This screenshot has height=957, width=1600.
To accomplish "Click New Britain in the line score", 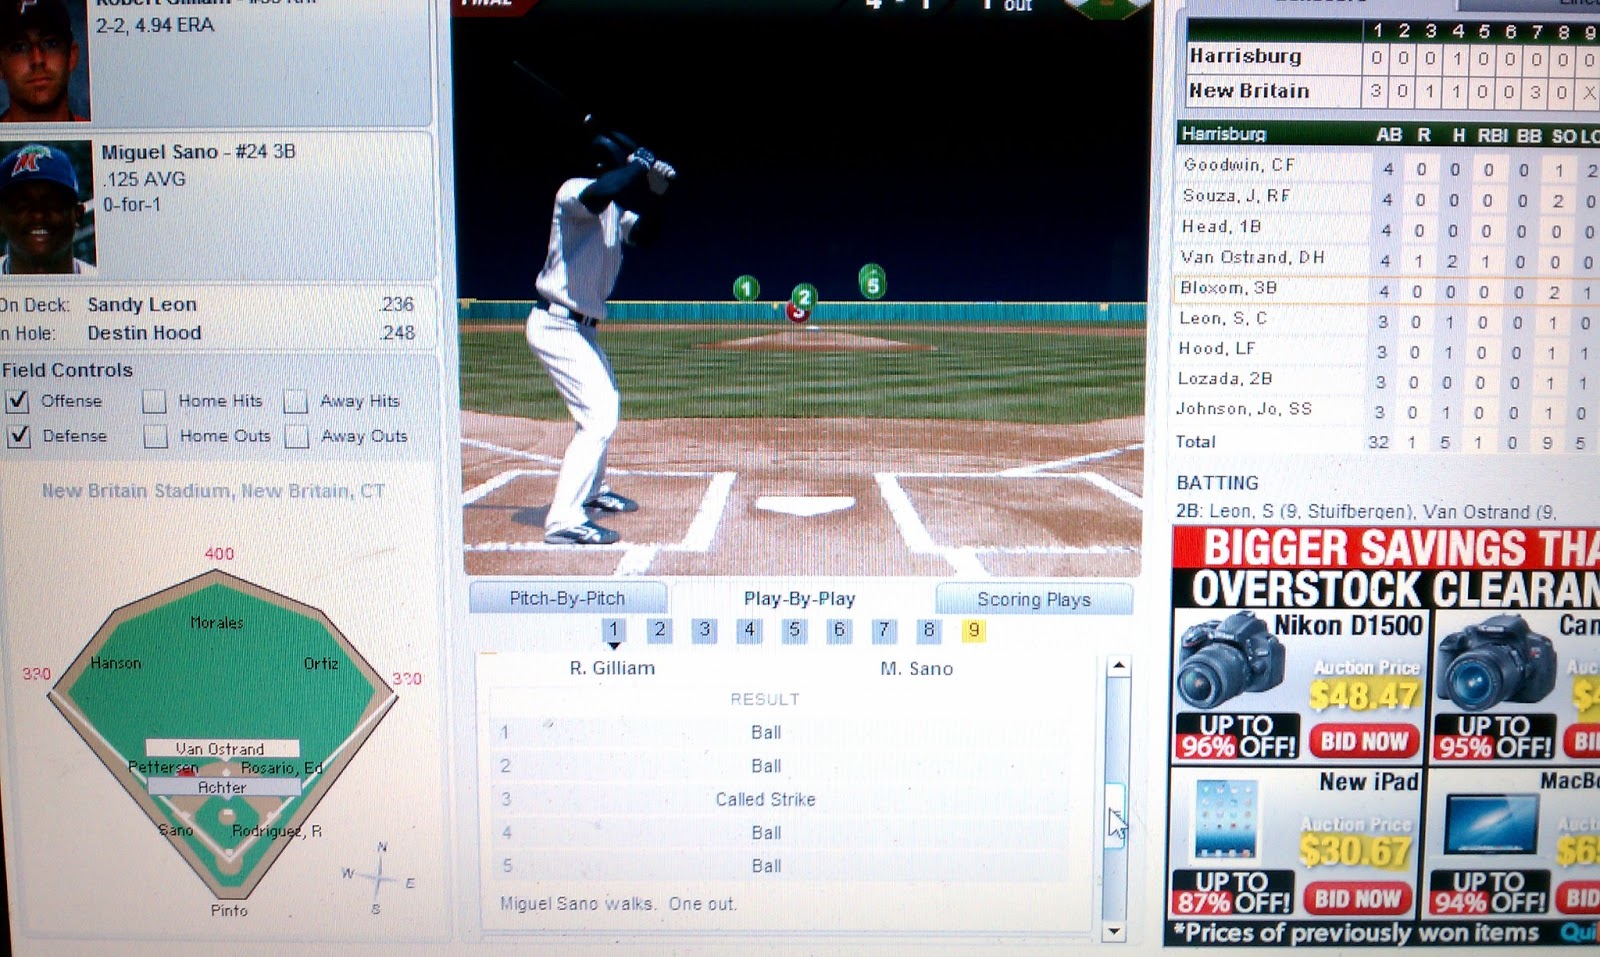I will pyautogui.click(x=1249, y=91).
